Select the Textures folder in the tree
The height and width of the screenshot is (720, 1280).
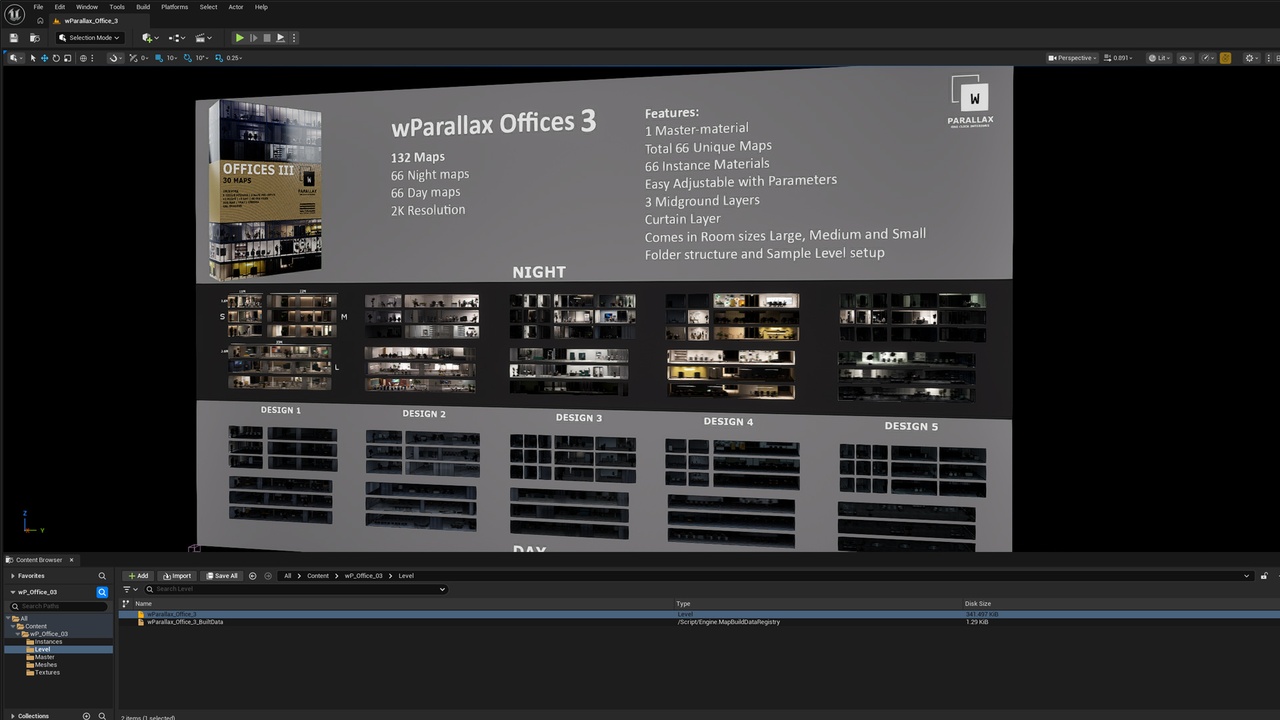[47, 673]
